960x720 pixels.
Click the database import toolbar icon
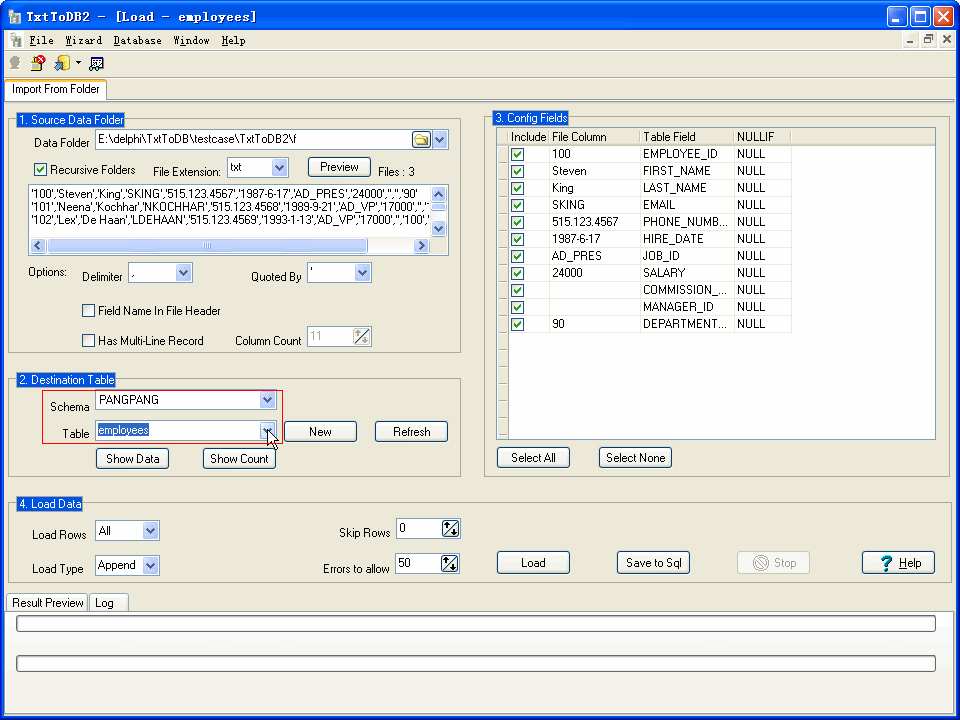click(62, 62)
